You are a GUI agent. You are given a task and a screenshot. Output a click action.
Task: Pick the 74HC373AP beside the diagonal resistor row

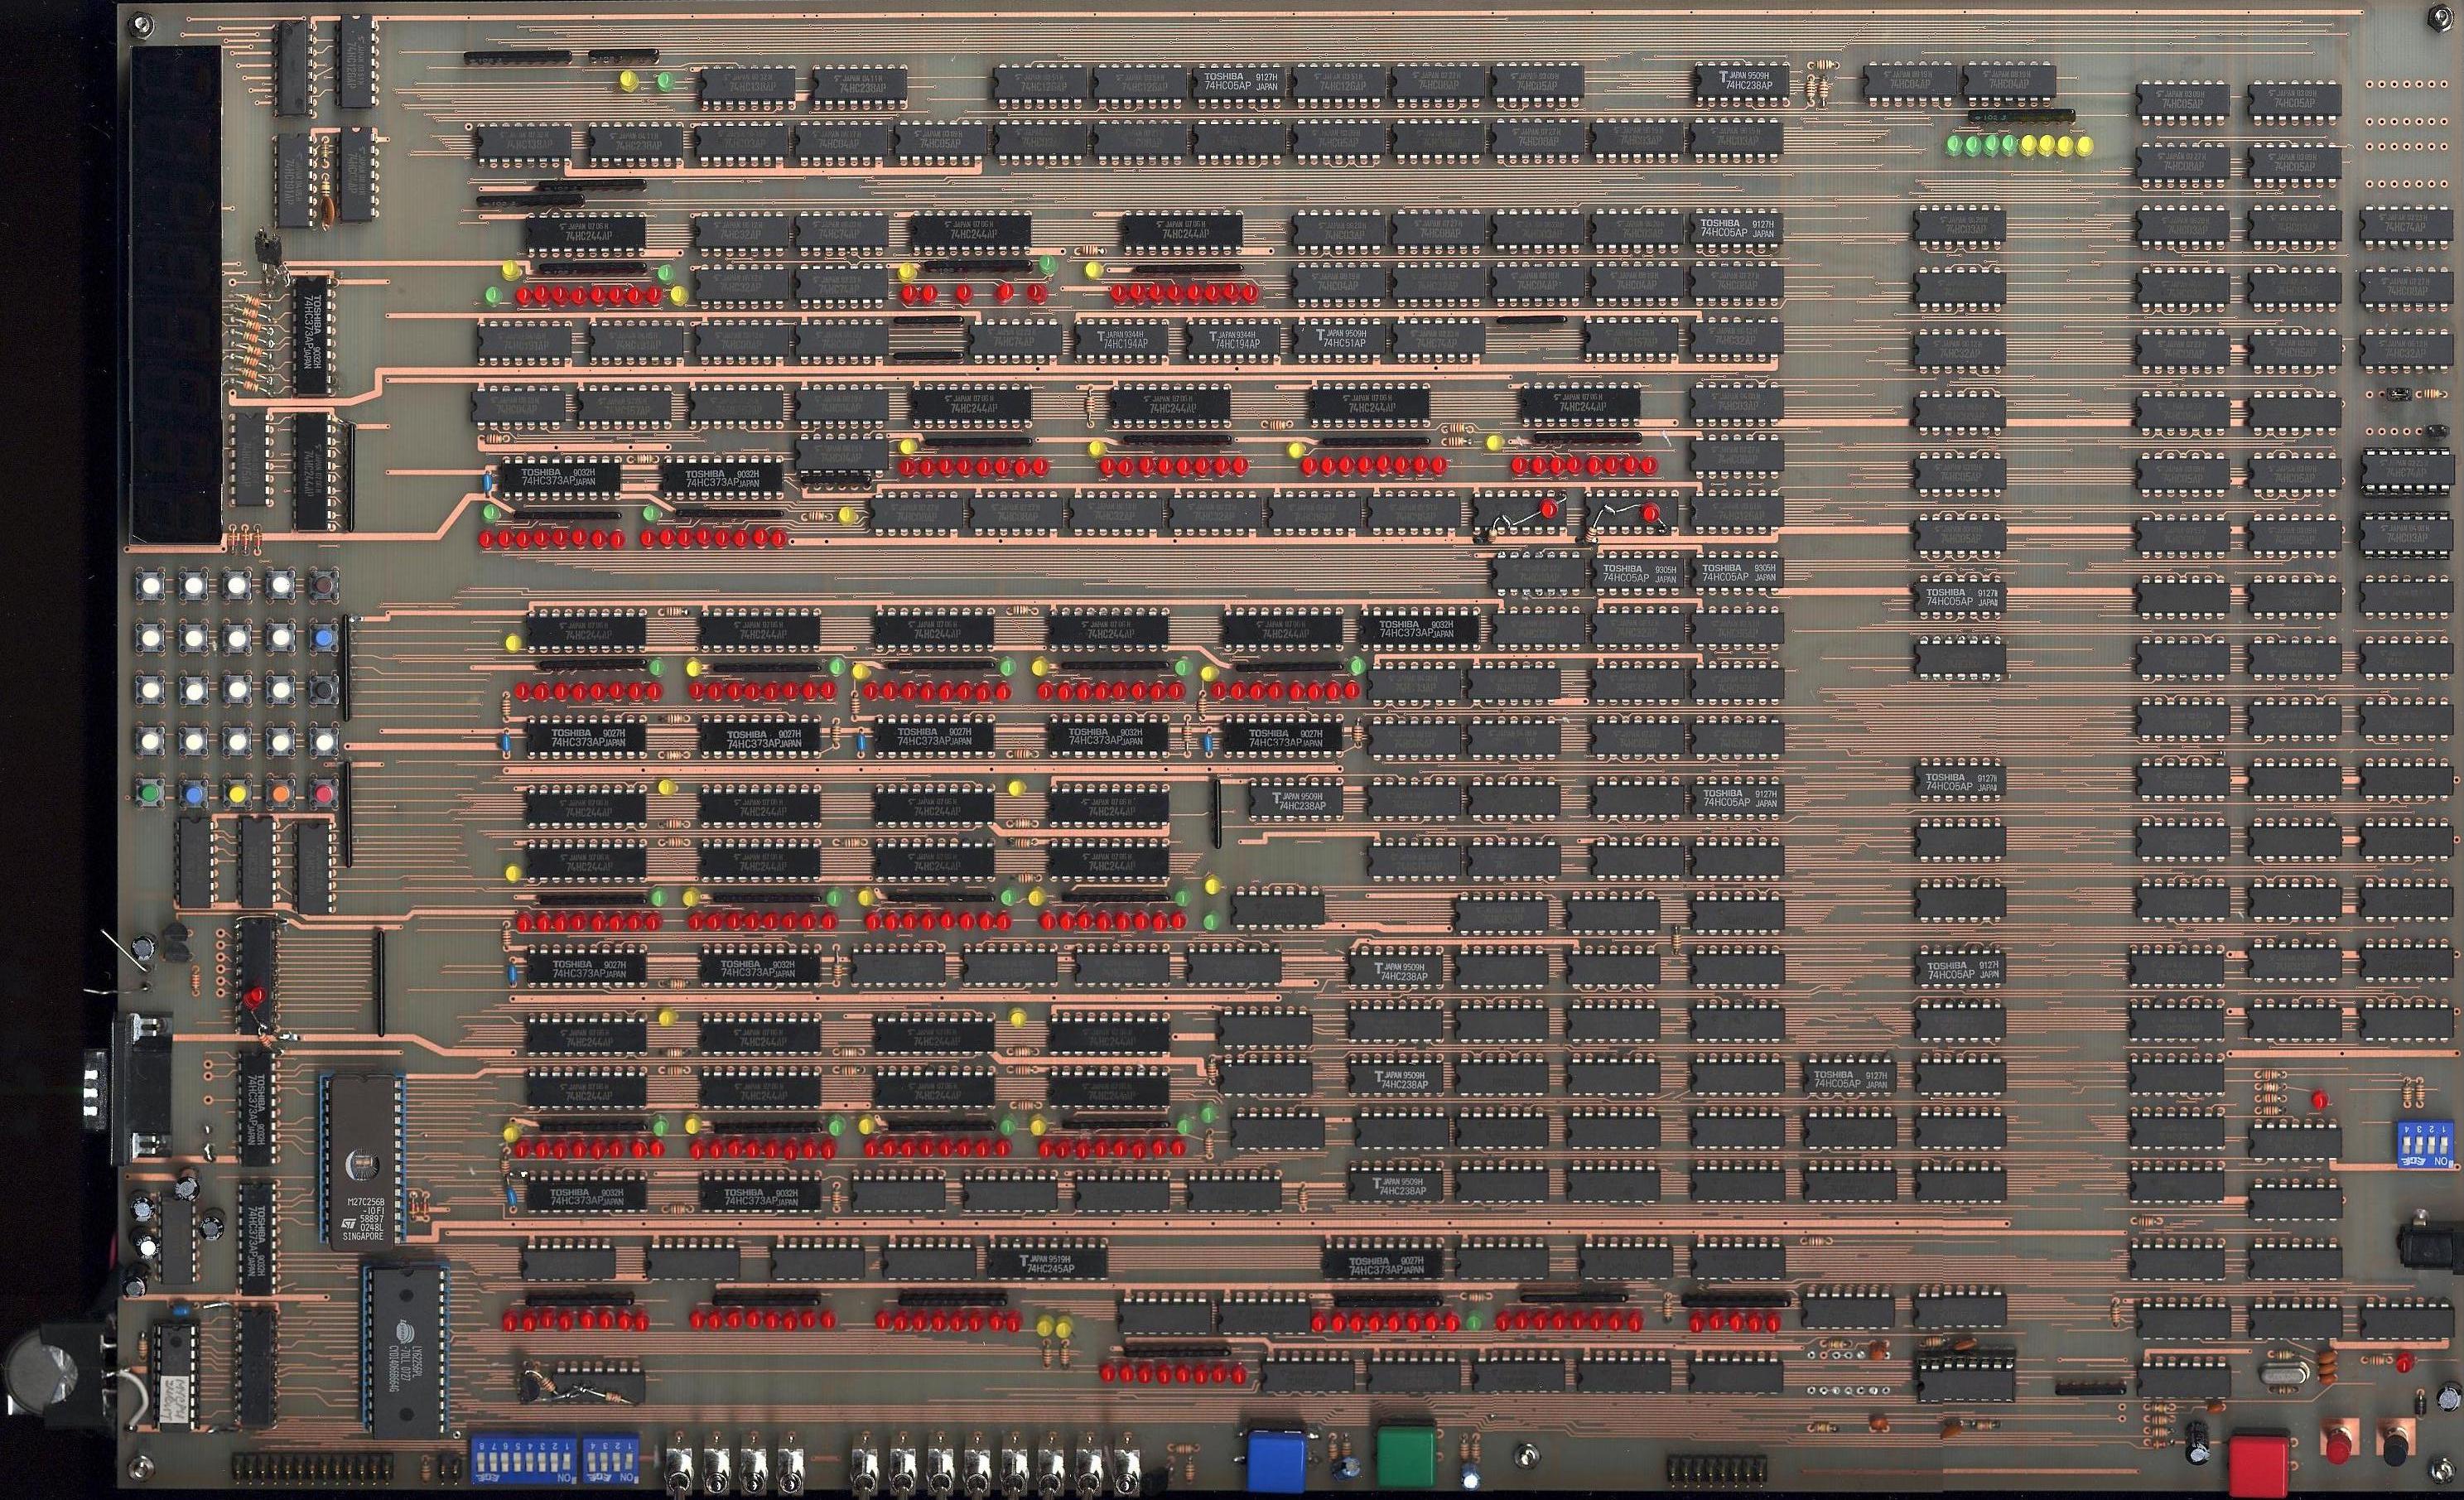point(314,335)
